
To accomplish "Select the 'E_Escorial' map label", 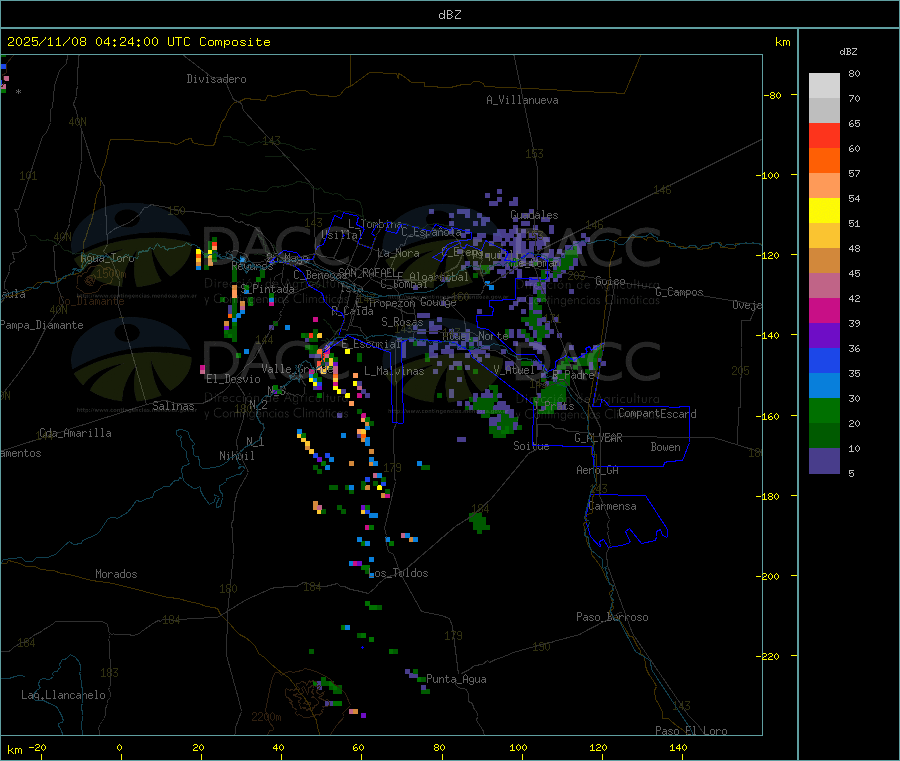I will tap(371, 344).
